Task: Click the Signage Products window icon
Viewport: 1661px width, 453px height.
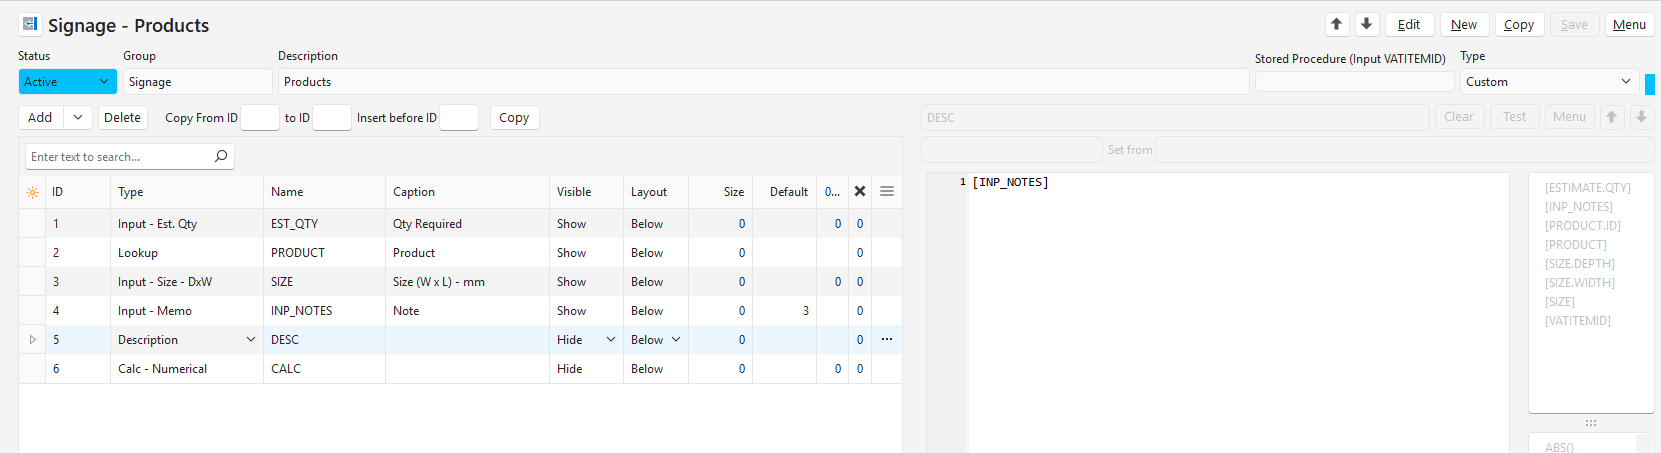Action: [x=29, y=24]
